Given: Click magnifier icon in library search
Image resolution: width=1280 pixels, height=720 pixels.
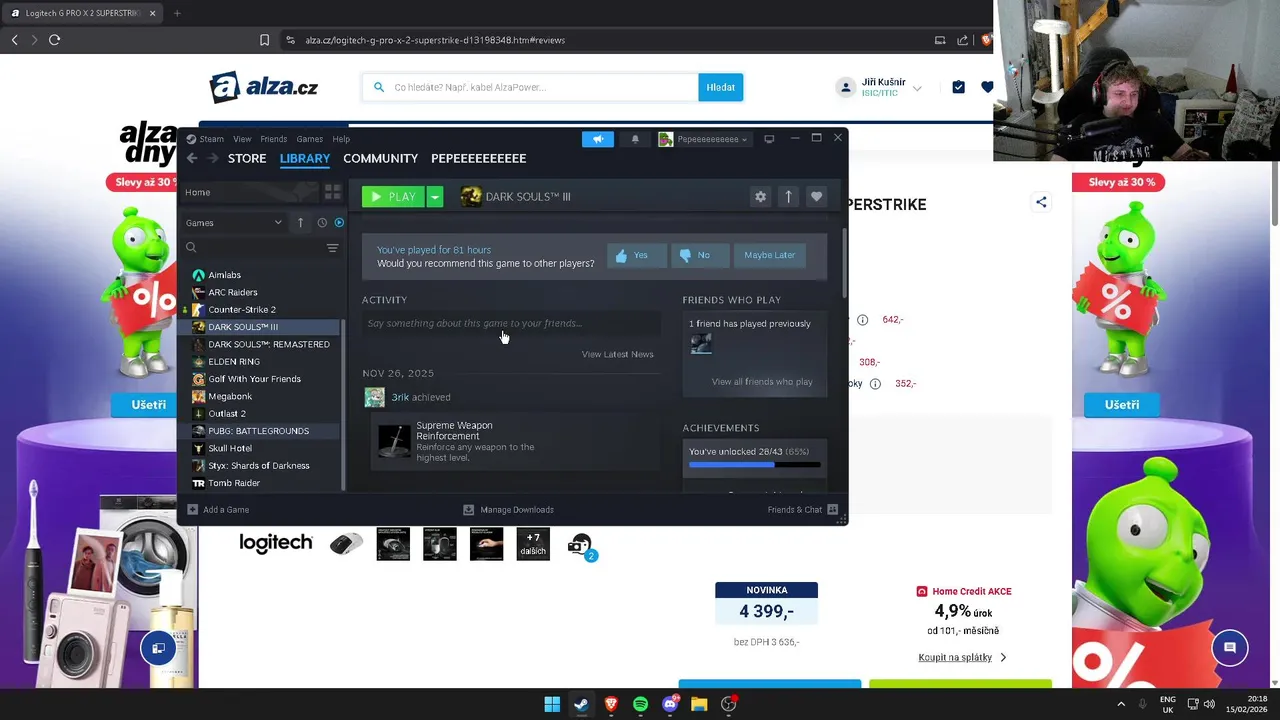Looking at the screenshot, I should (x=191, y=248).
